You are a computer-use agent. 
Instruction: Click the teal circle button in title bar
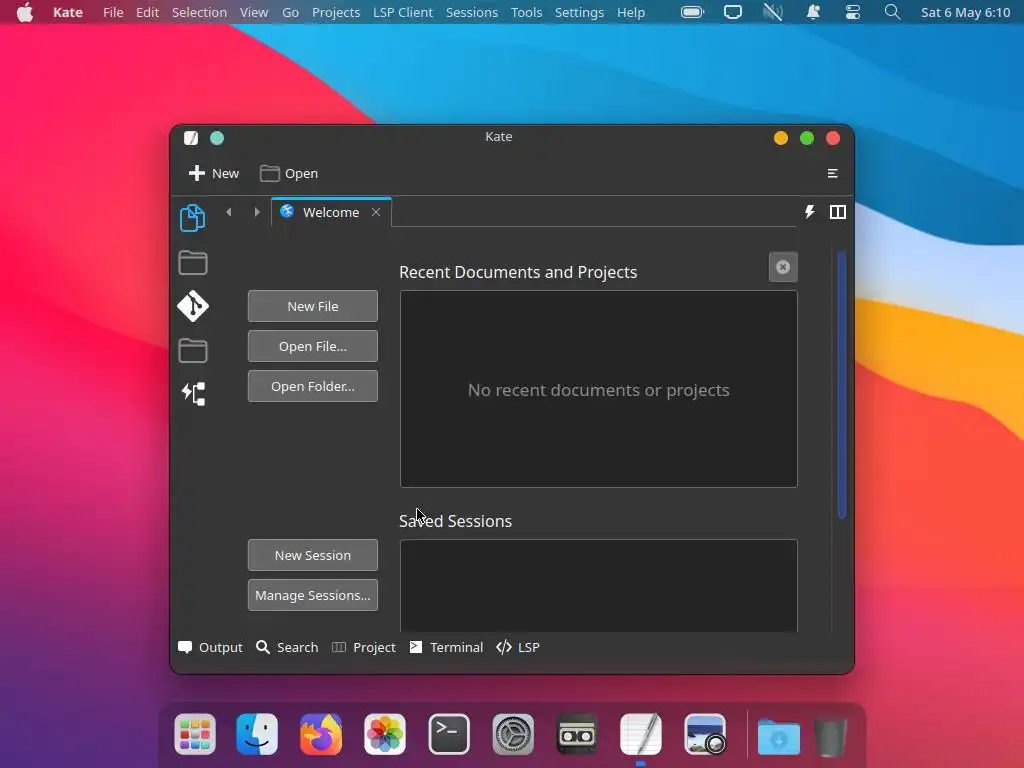coord(217,138)
